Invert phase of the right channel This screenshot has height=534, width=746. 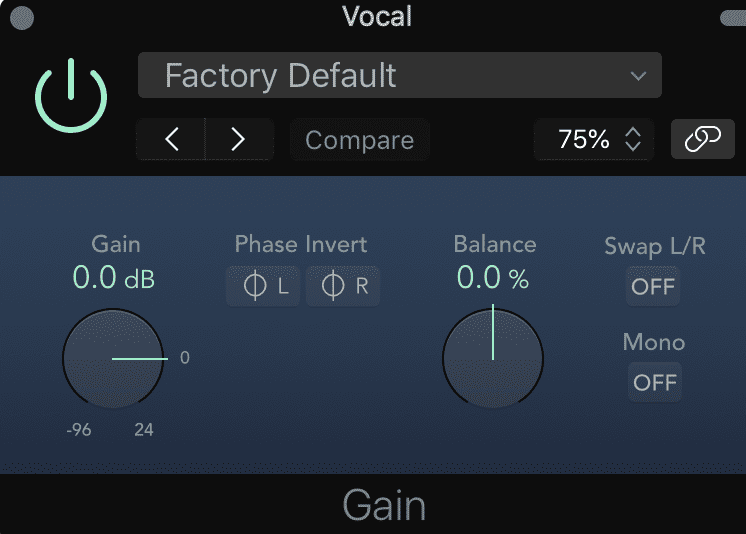343,287
